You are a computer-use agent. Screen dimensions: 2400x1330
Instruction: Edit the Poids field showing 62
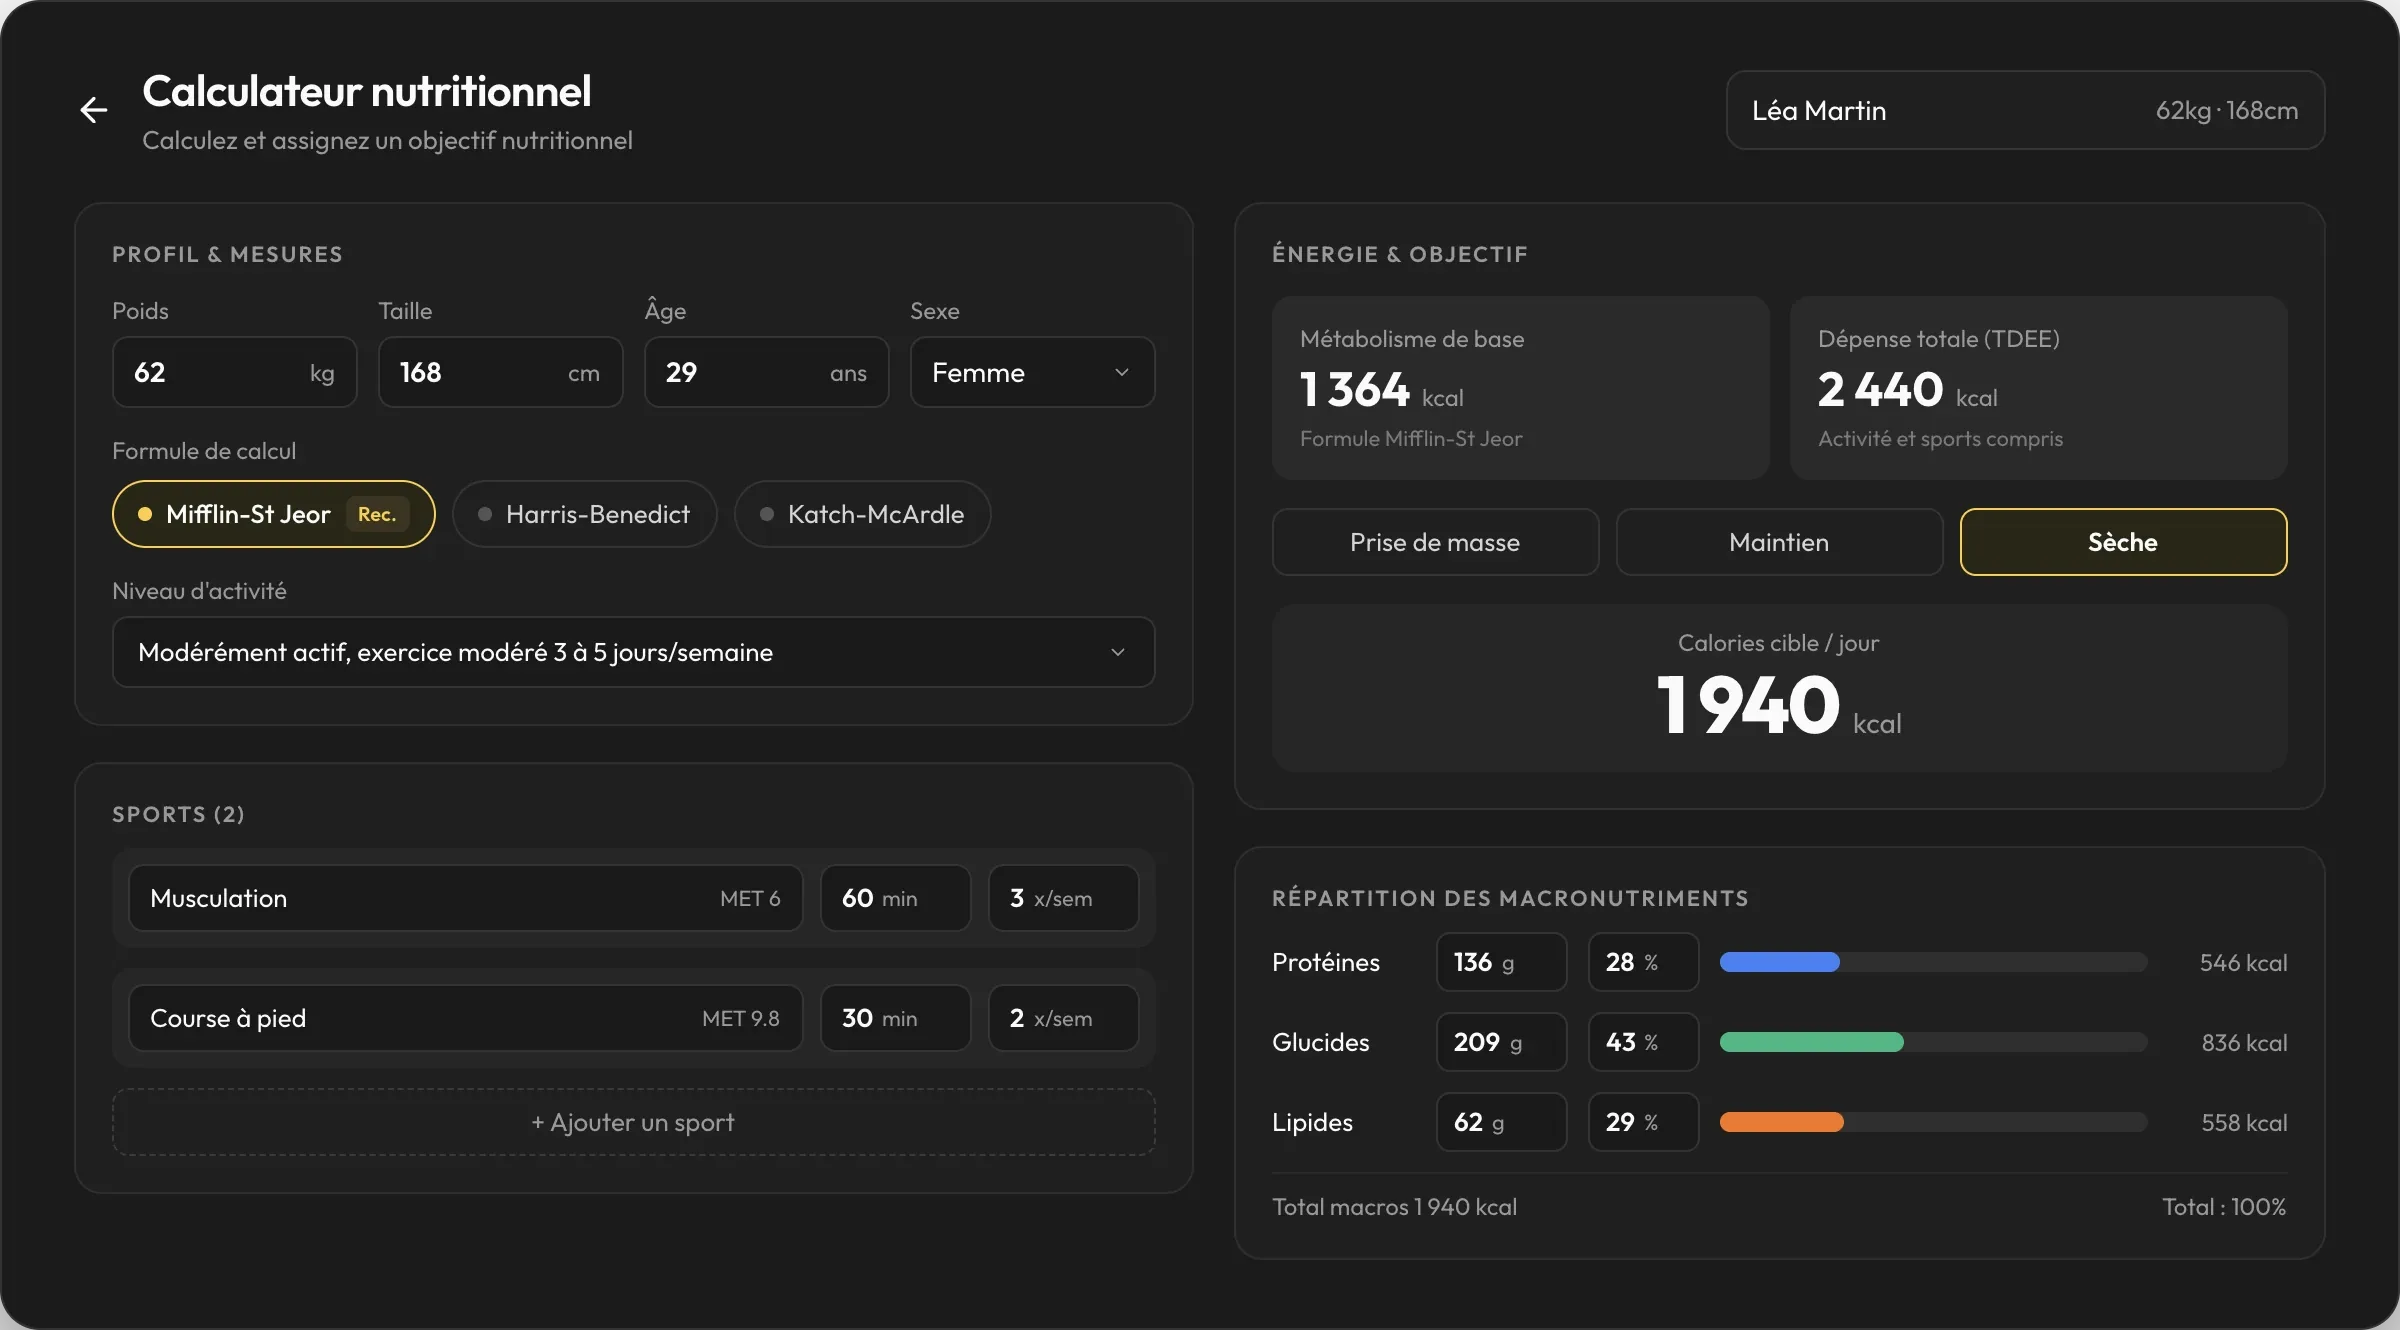[234, 372]
